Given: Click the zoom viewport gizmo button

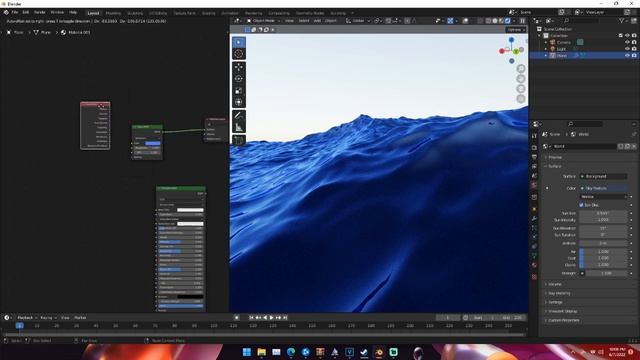Looking at the screenshot, I should 521,69.
